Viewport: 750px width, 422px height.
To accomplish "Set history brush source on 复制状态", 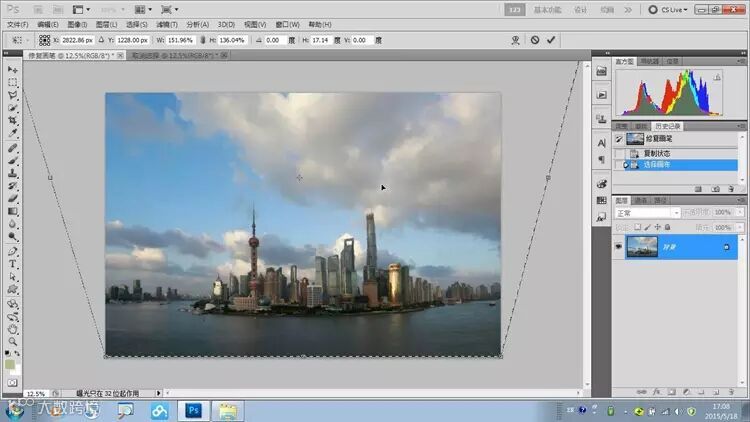I will pyautogui.click(x=619, y=154).
